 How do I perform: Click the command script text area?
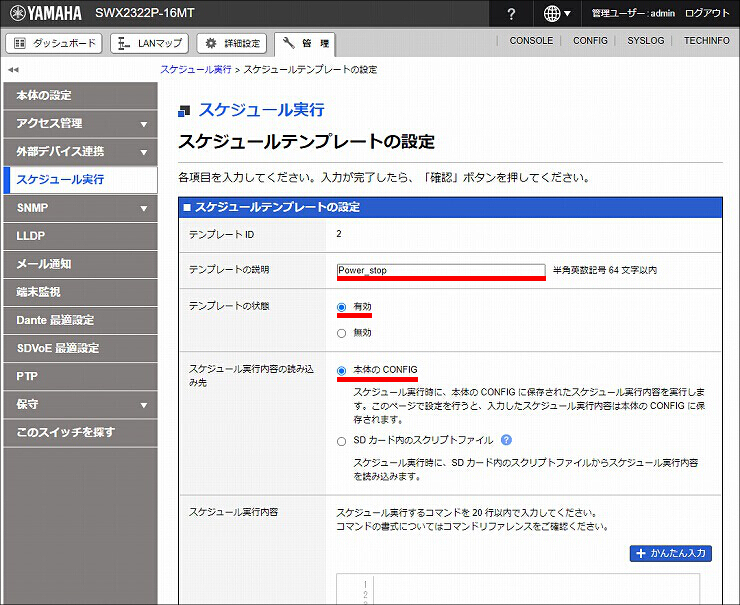pyautogui.click(x=518, y=589)
